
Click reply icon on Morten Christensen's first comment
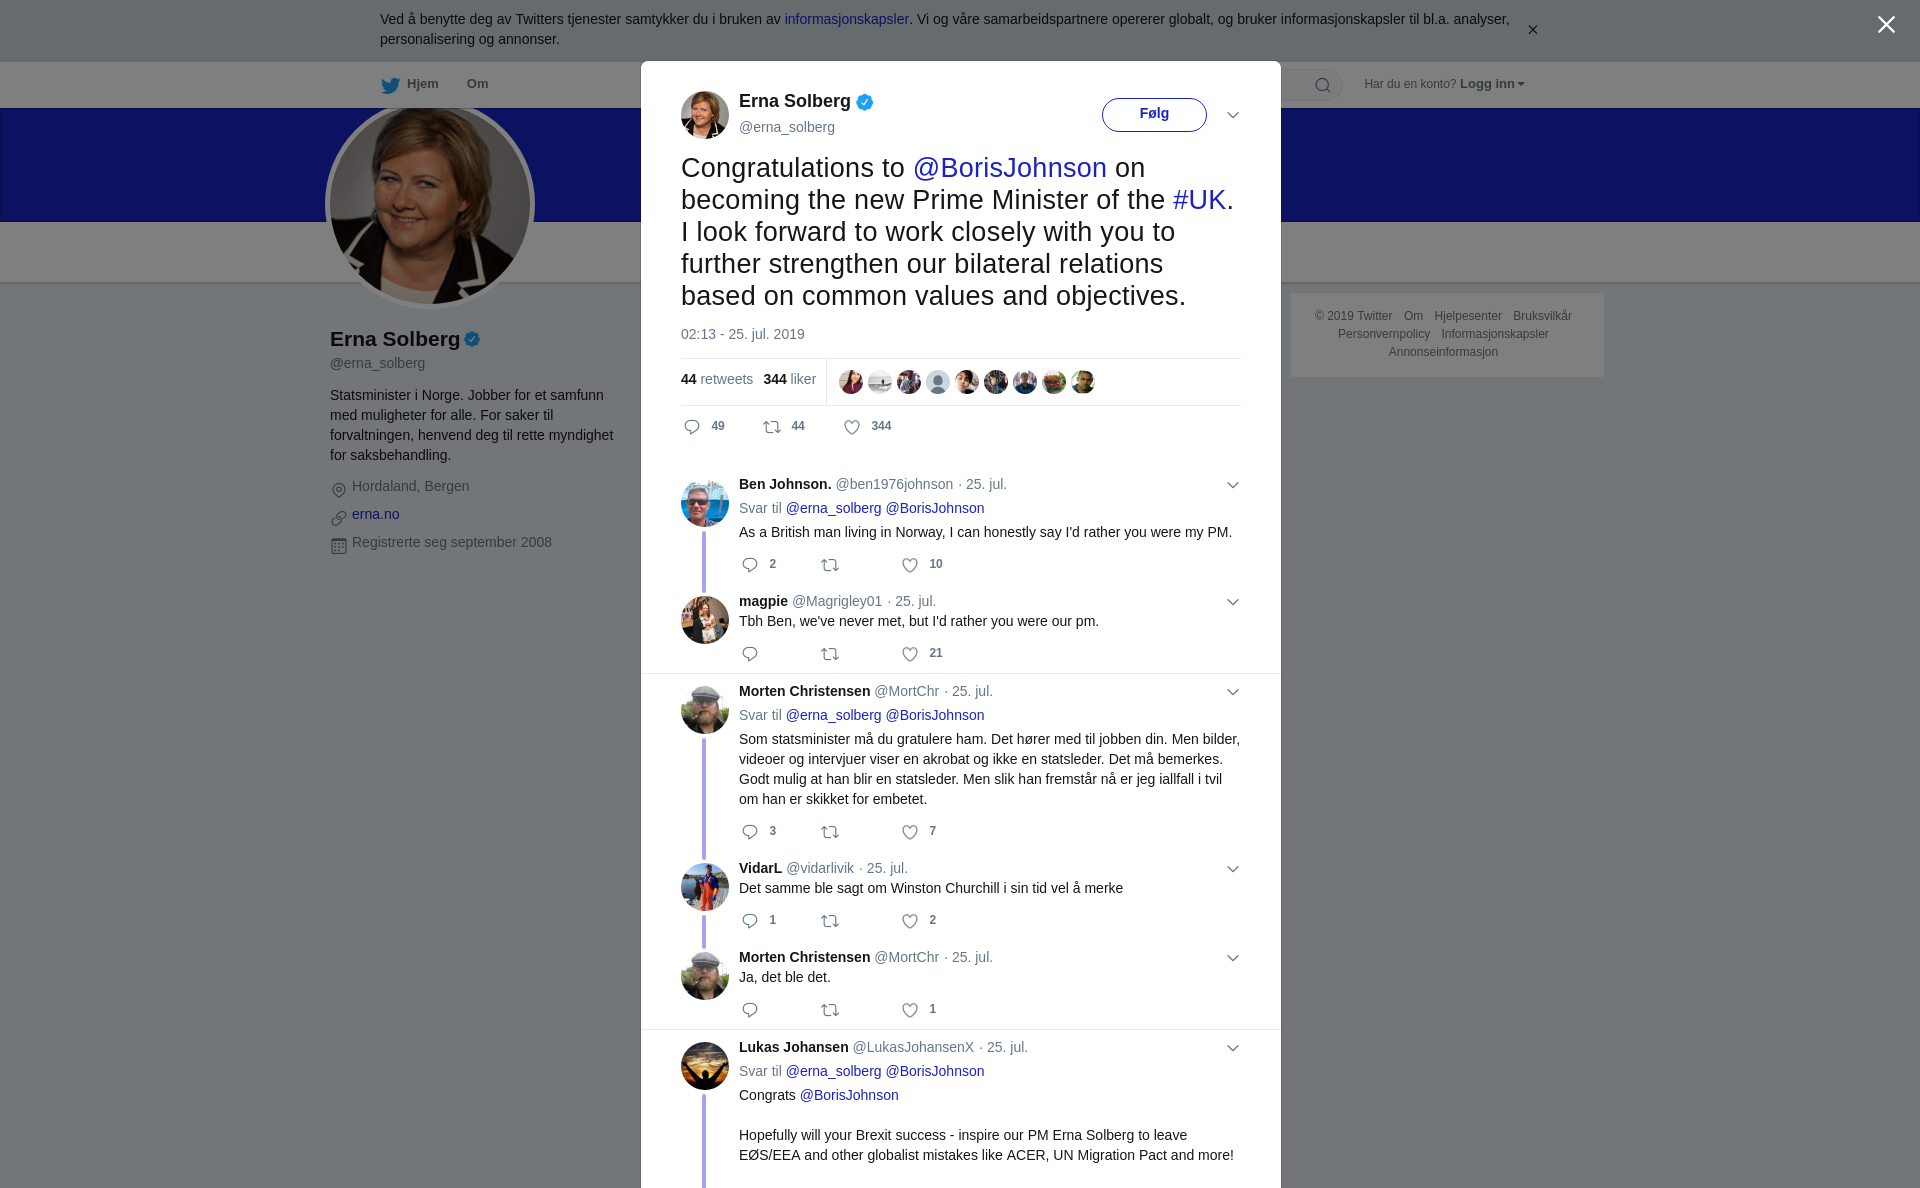click(x=750, y=832)
